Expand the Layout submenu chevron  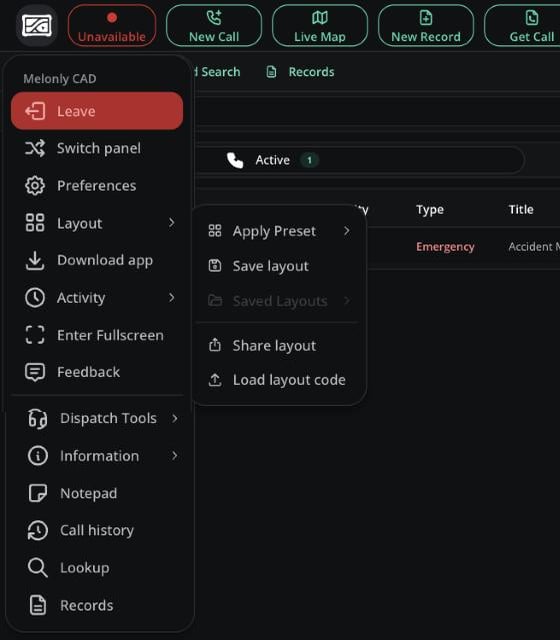[x=172, y=223]
